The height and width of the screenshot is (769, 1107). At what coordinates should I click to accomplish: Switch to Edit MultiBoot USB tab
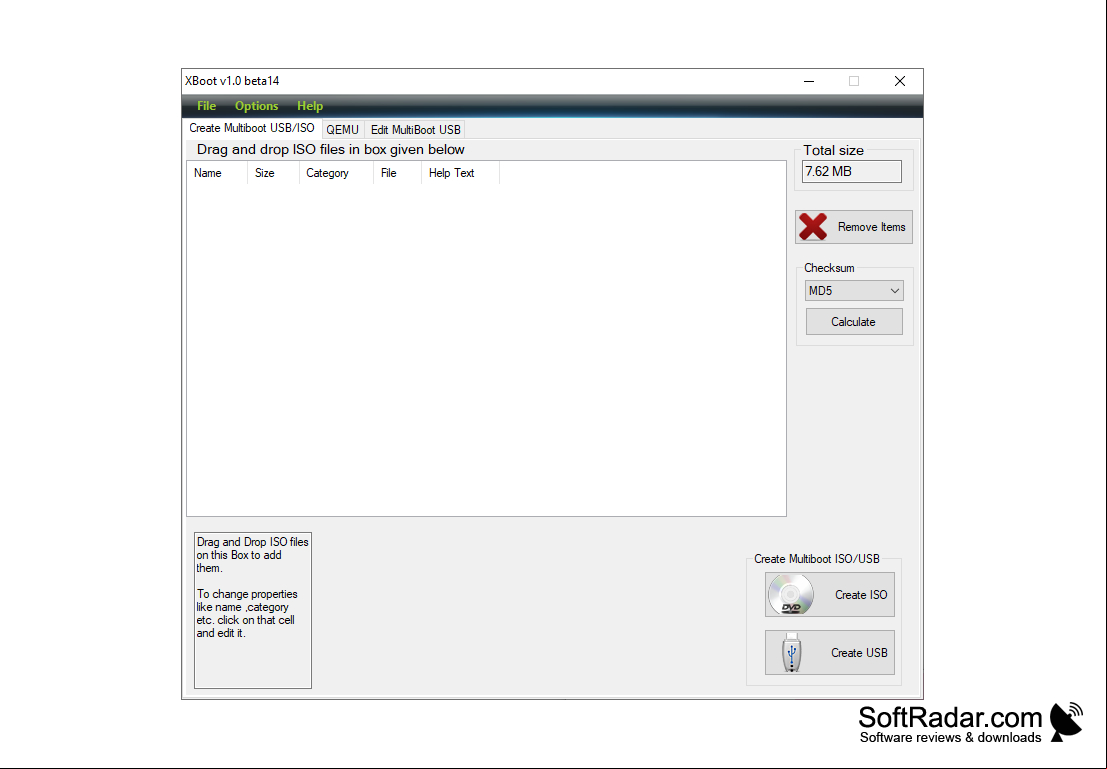pyautogui.click(x=415, y=130)
